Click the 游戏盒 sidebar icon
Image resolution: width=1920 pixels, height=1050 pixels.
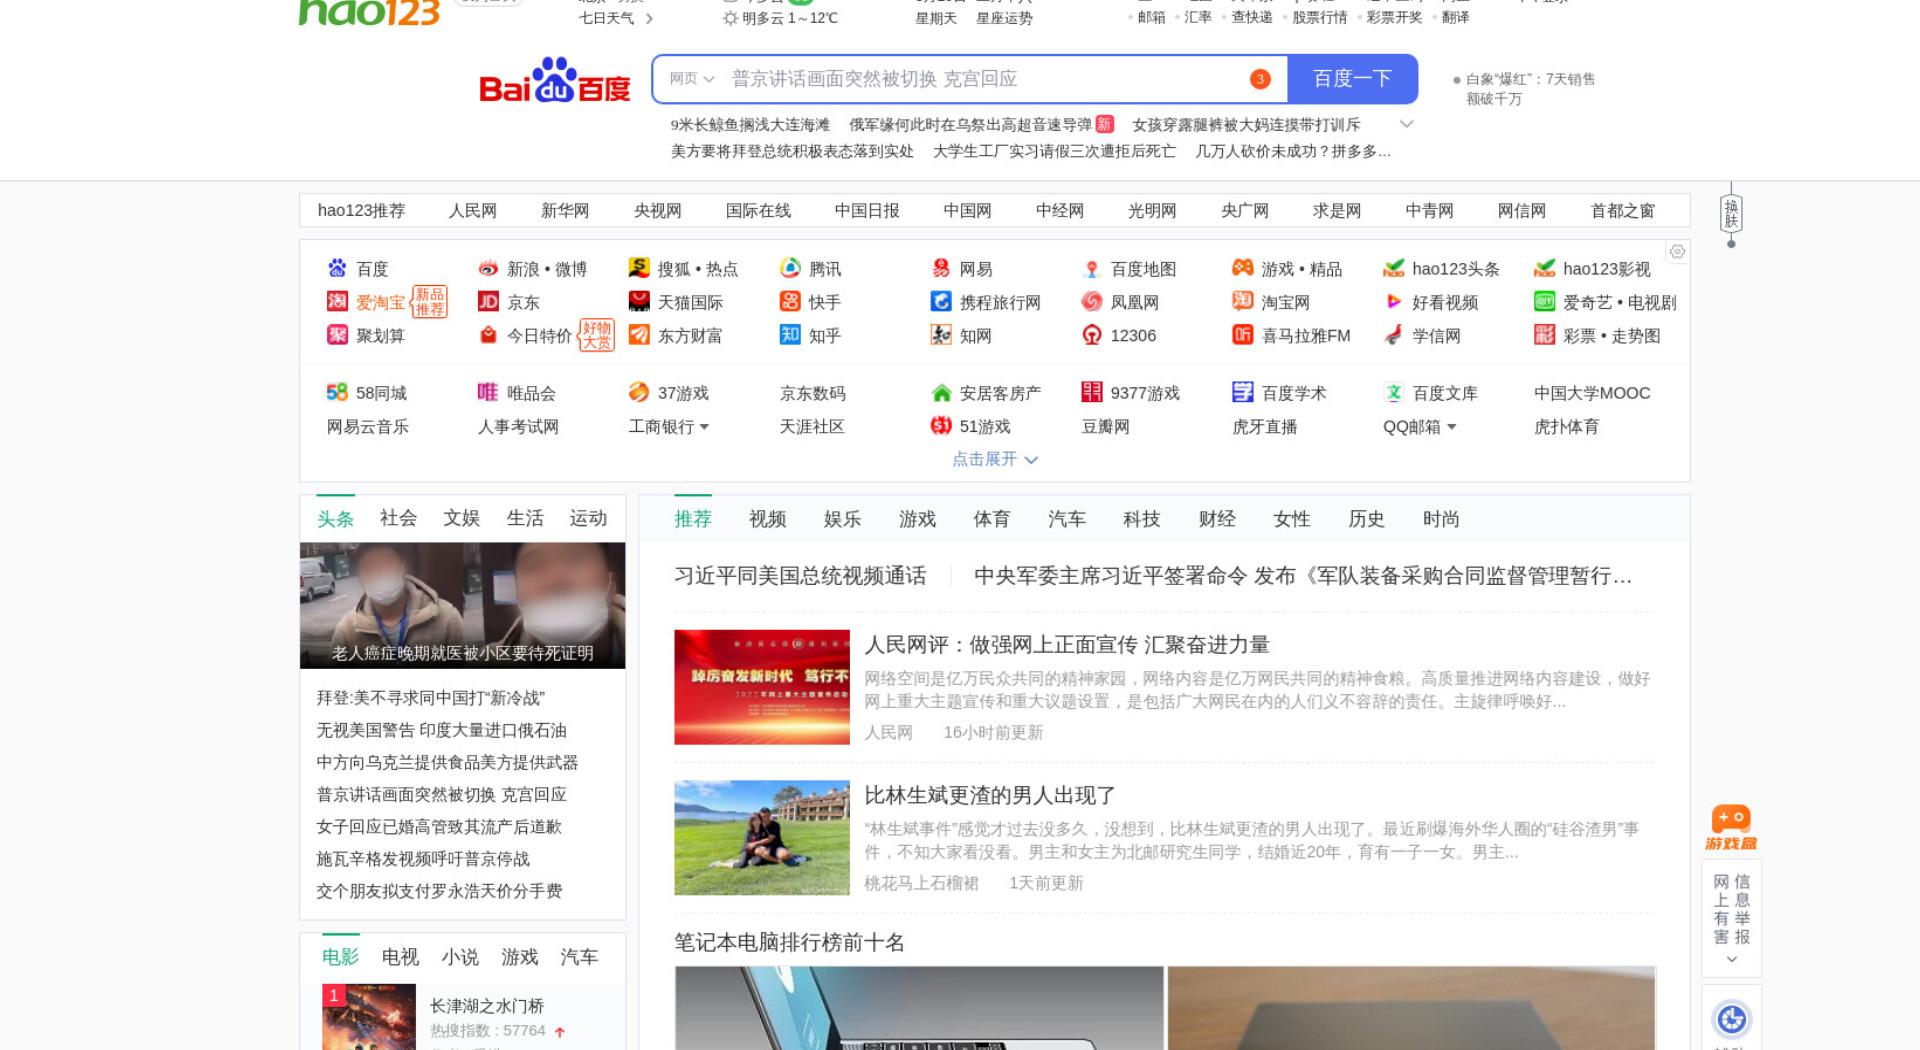pos(1731,828)
